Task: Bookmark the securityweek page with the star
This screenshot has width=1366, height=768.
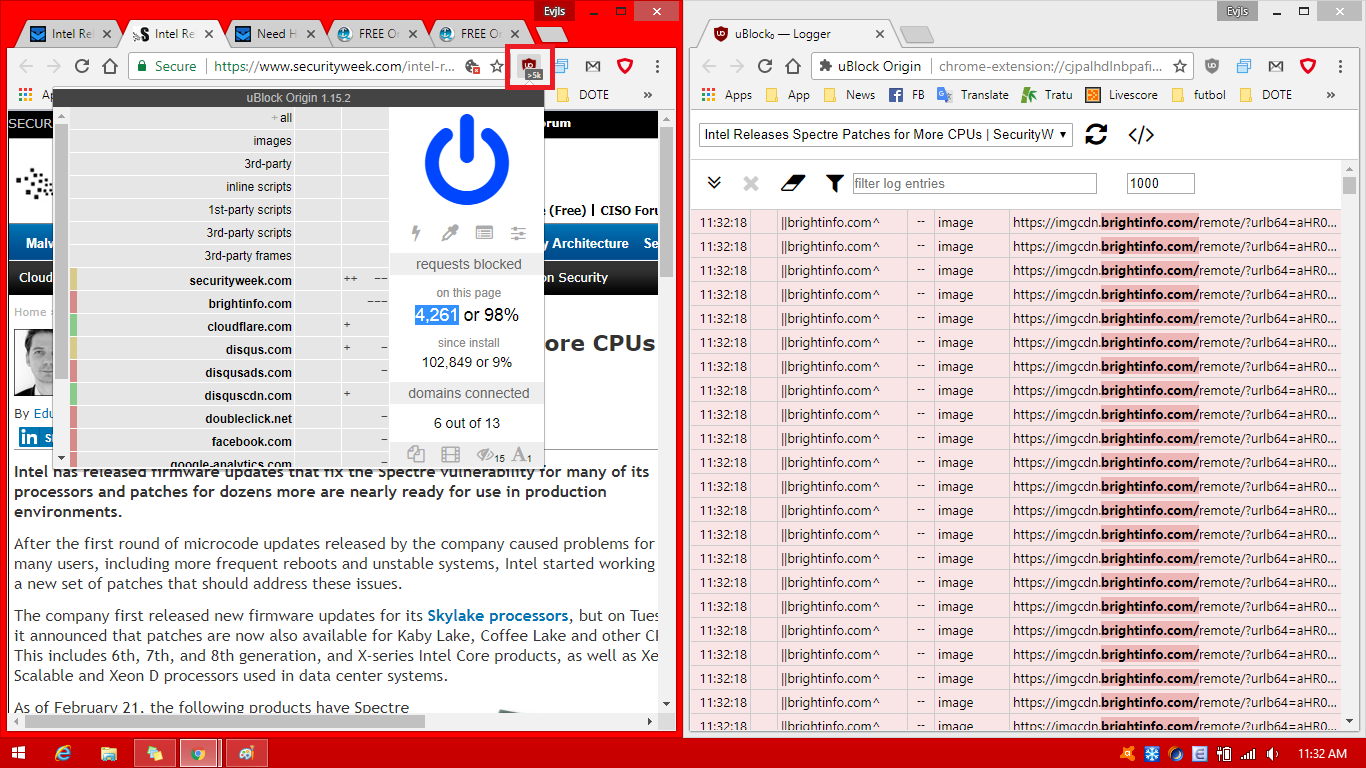Action: pyautogui.click(x=497, y=66)
